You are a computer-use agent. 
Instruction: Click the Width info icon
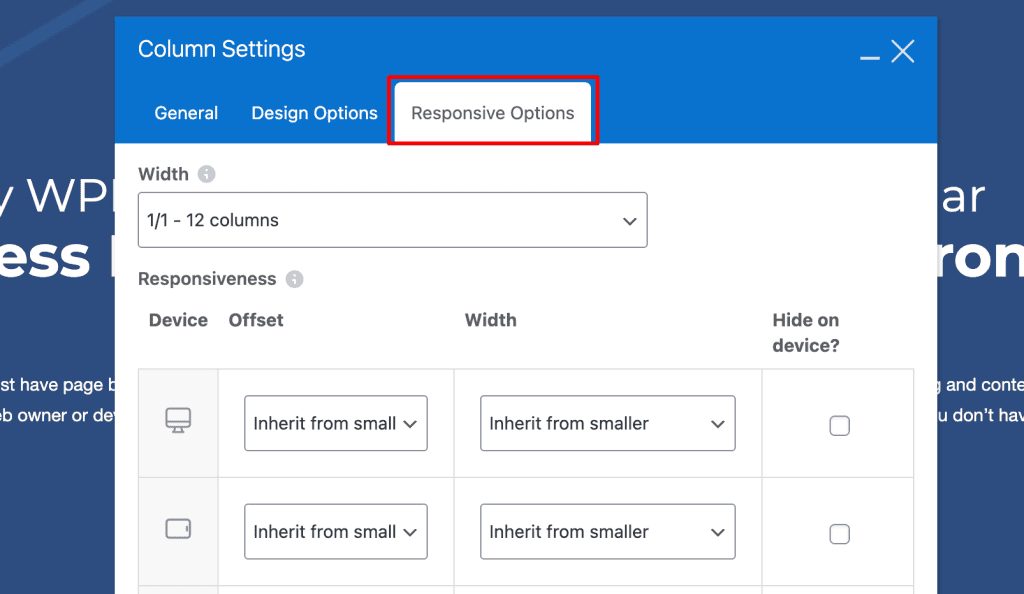206,174
